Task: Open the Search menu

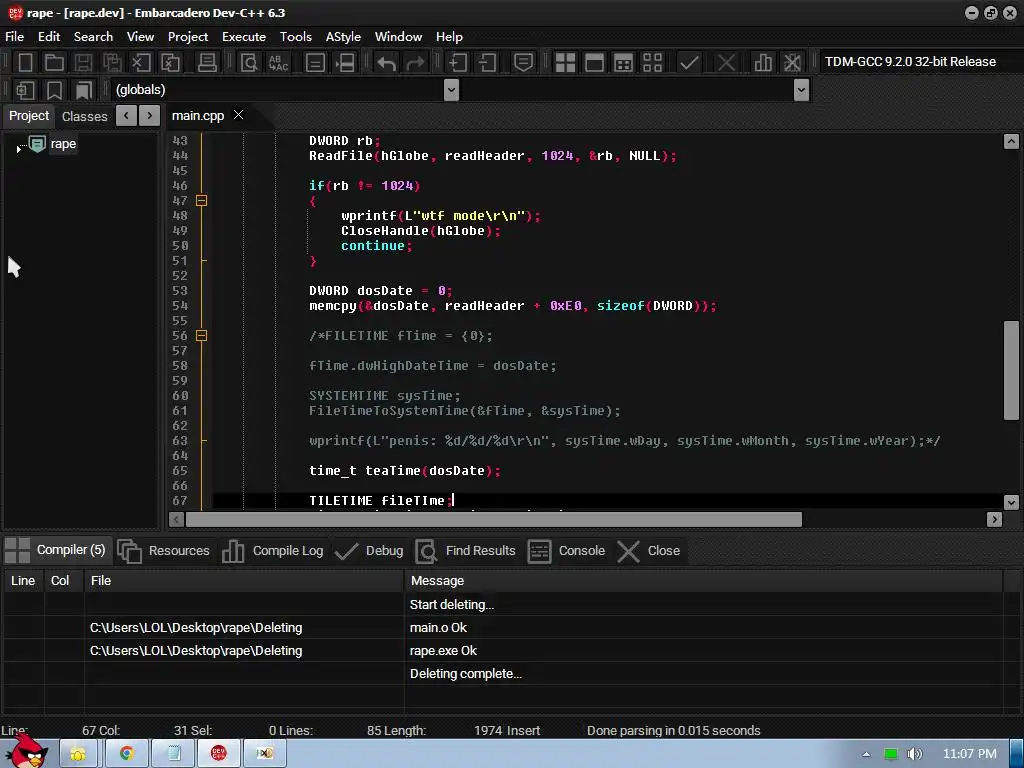Action: (x=93, y=37)
